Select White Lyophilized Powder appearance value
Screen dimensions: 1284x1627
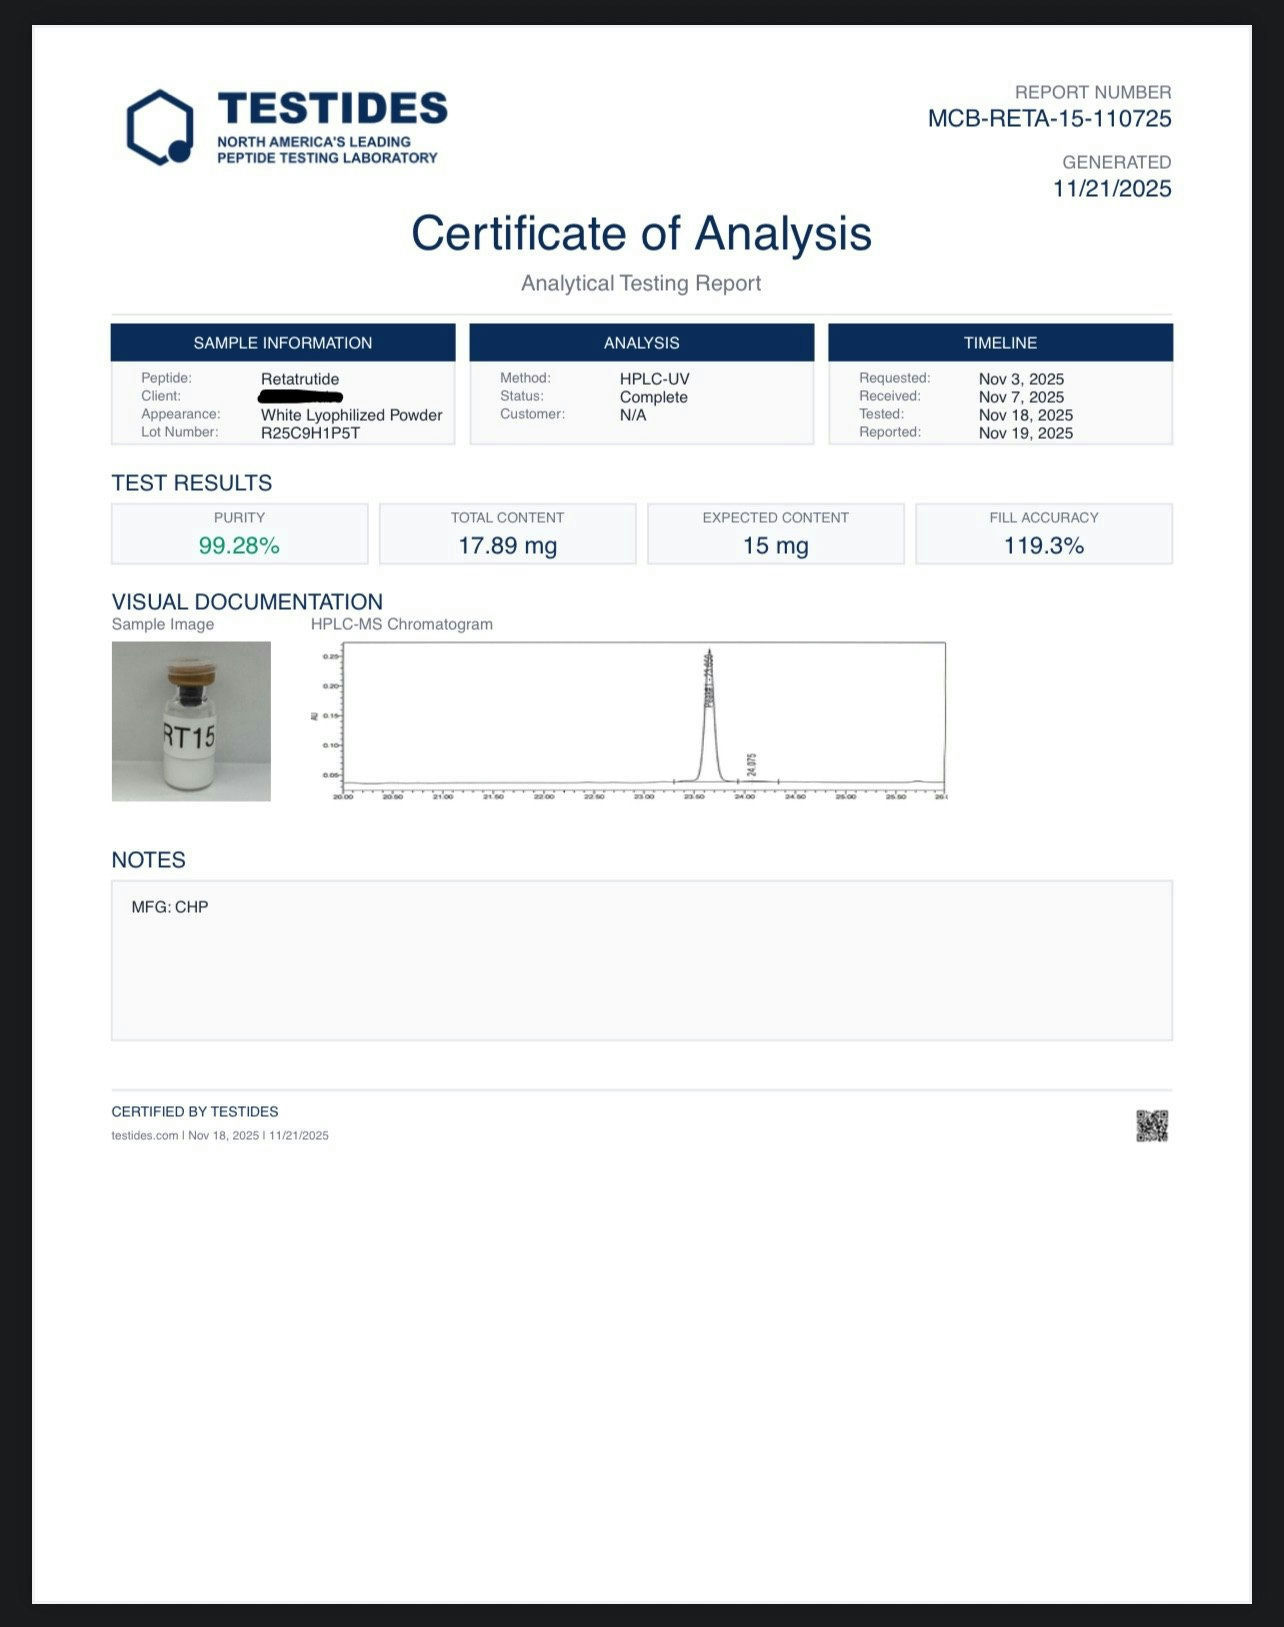(351, 415)
